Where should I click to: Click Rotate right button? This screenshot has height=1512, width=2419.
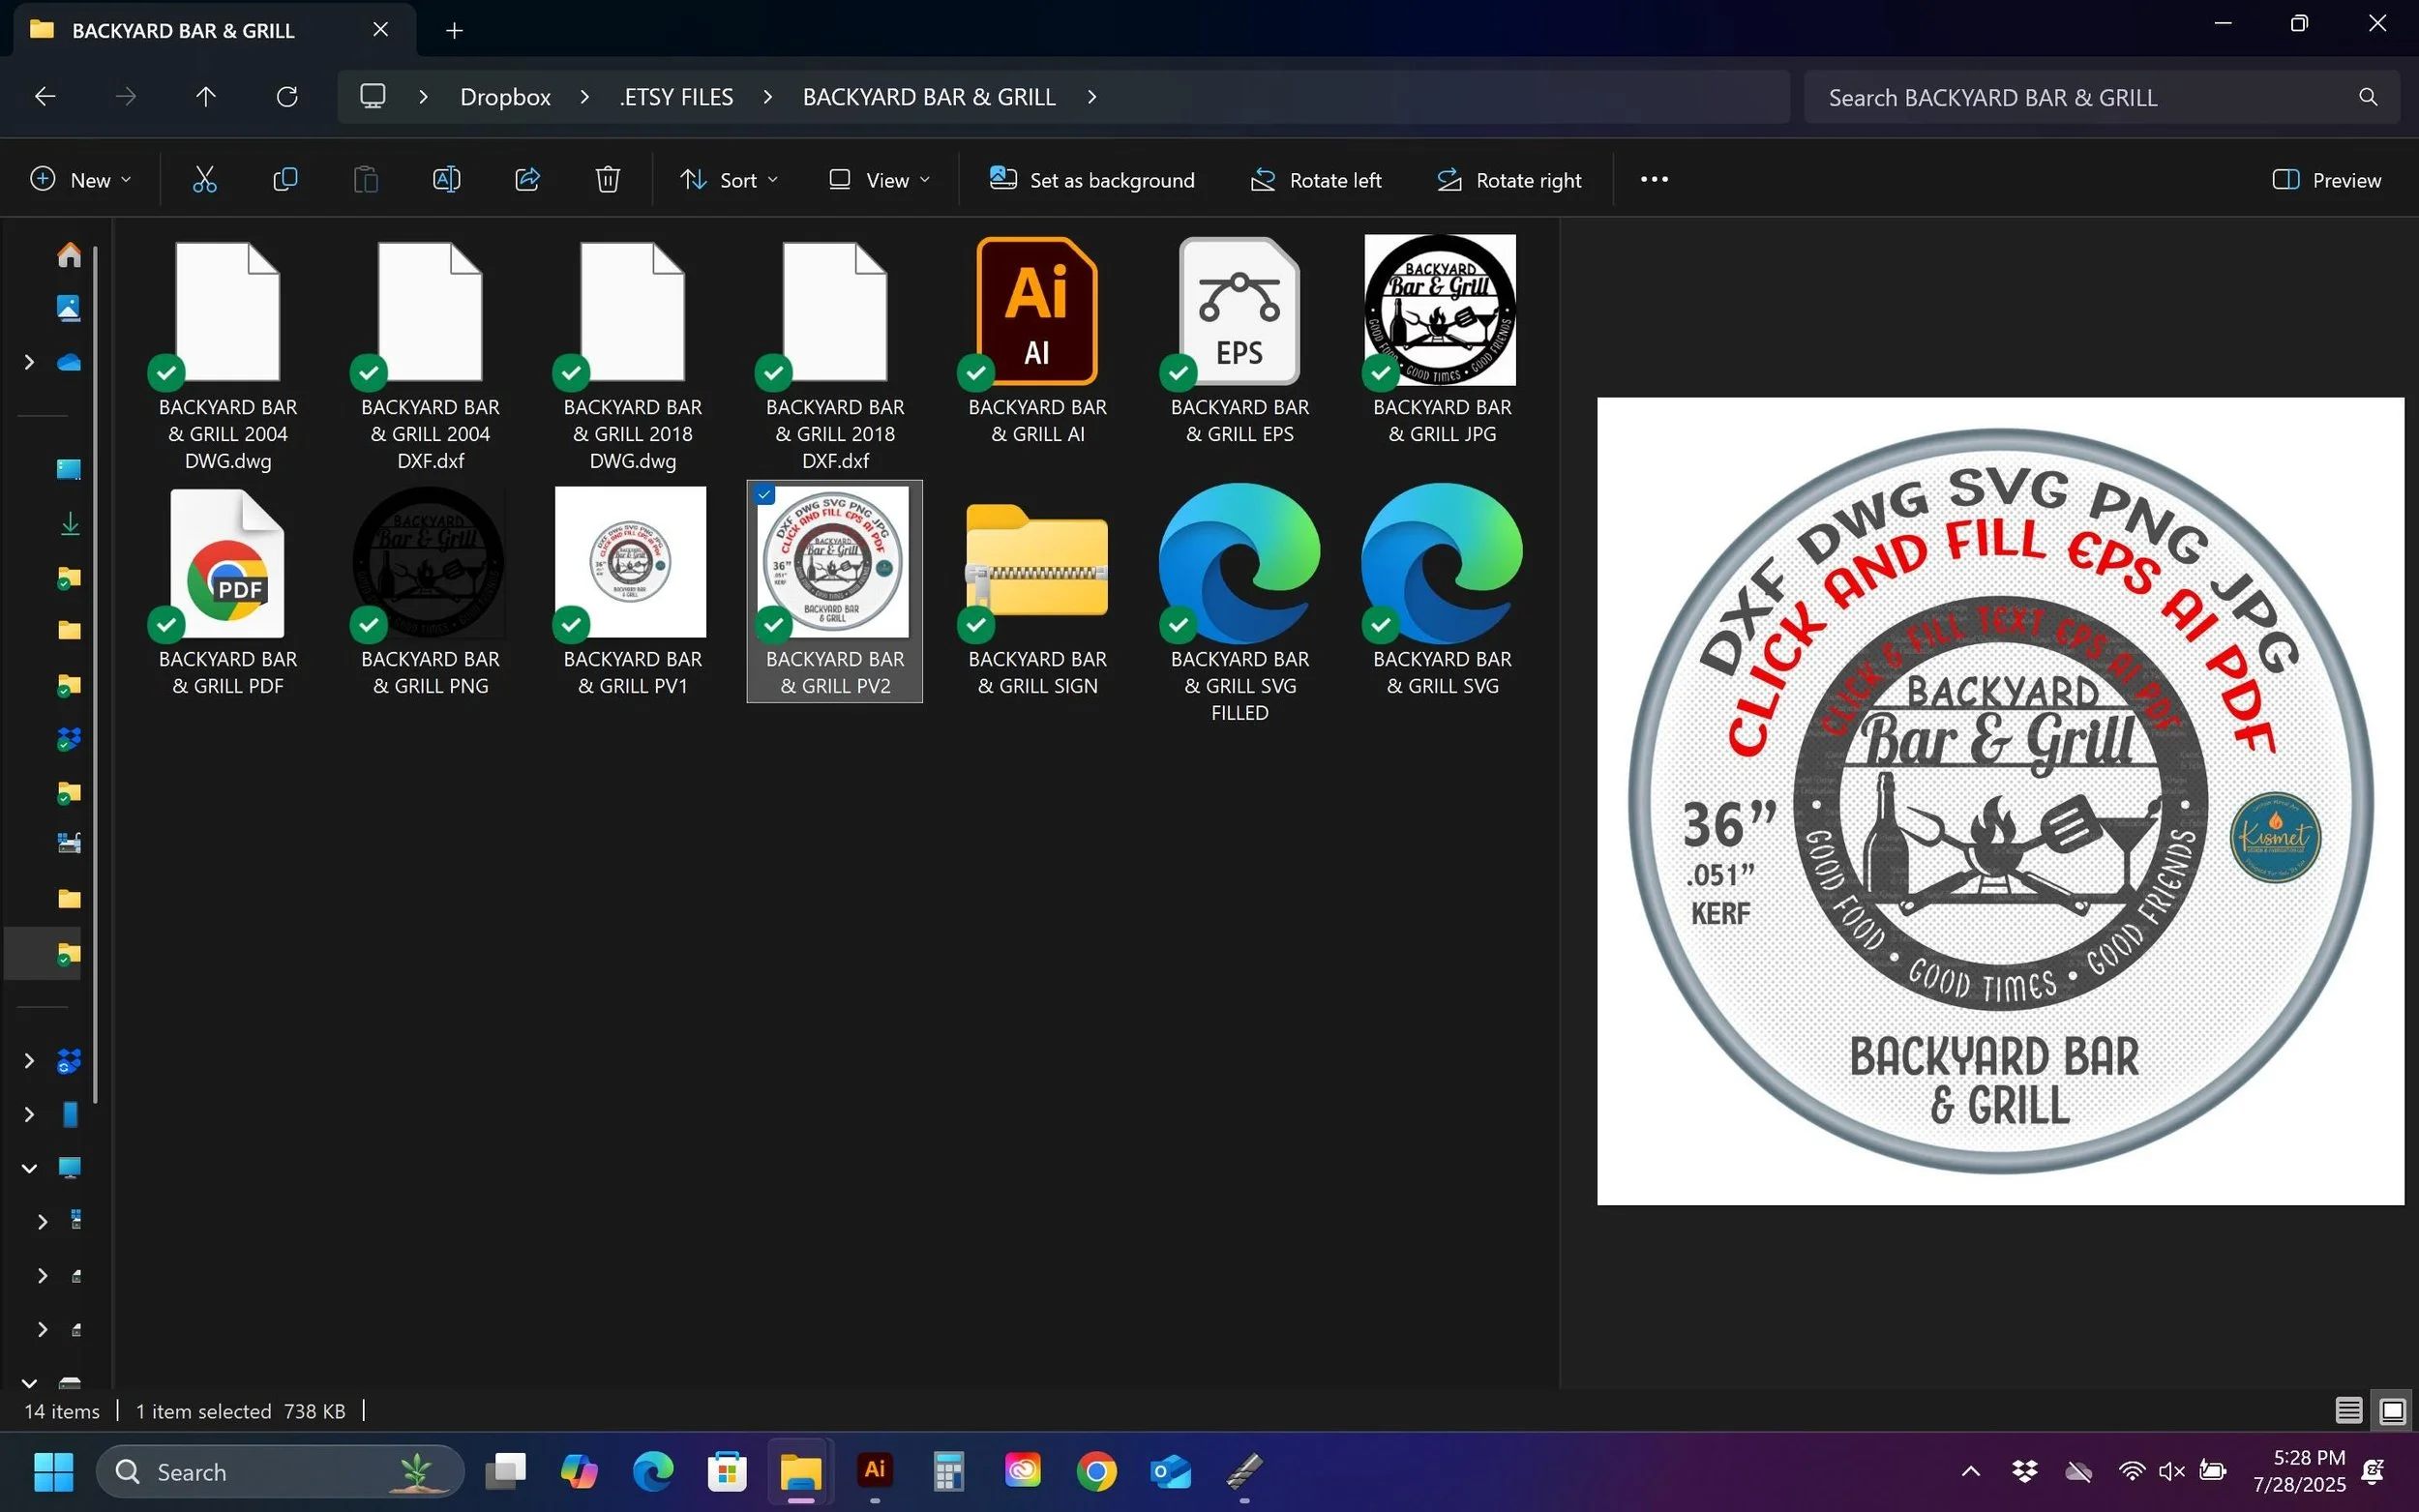pos(1509,180)
